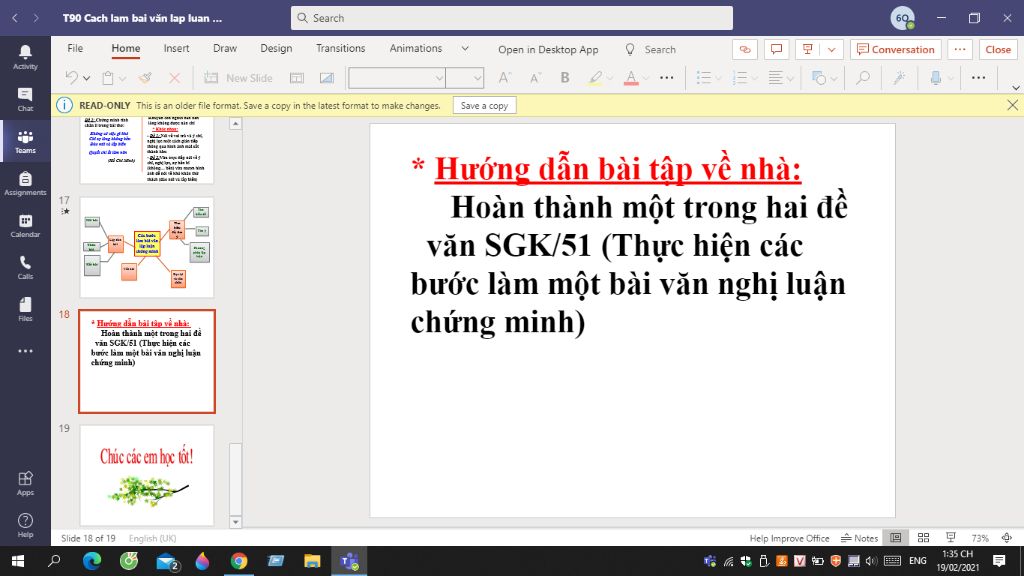
Task: Expand Numbering list dropdown
Action: click(754, 78)
